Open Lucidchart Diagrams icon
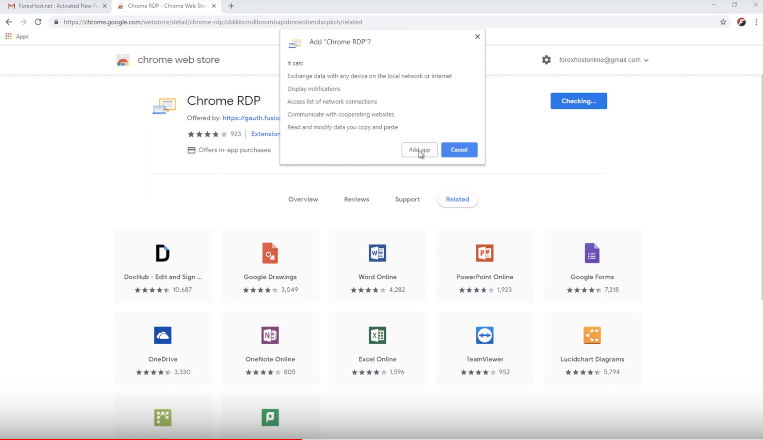The width and height of the screenshot is (763, 440). point(592,335)
